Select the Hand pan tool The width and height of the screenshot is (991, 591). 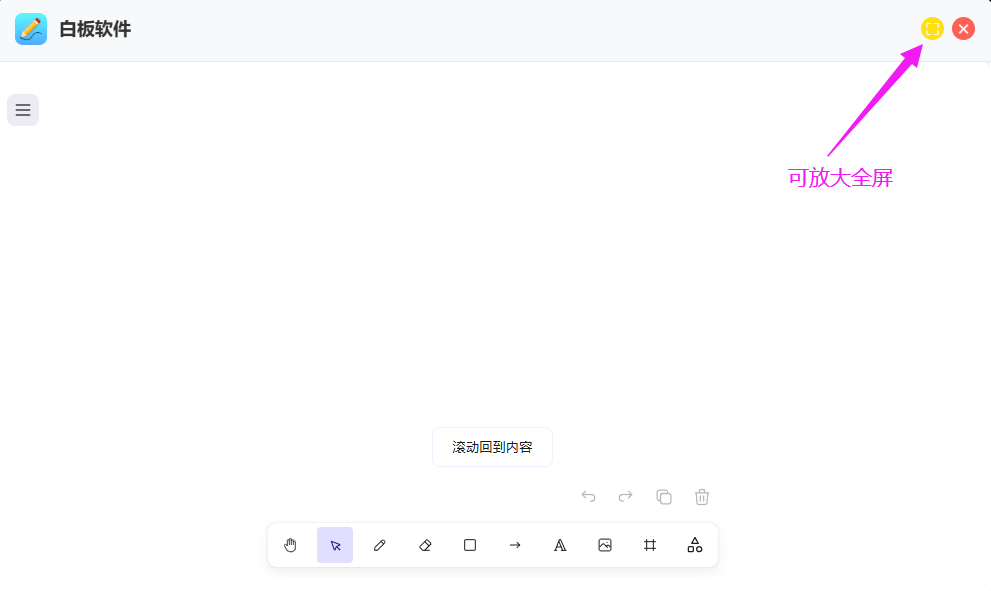(x=290, y=545)
